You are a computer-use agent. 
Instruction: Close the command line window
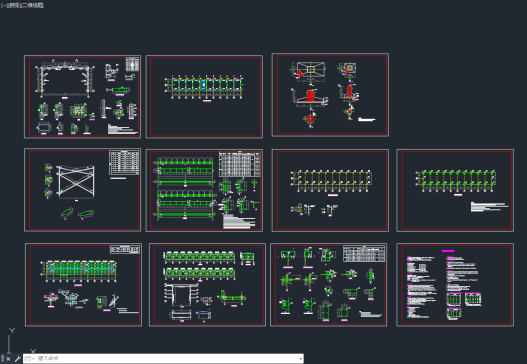(8, 359)
